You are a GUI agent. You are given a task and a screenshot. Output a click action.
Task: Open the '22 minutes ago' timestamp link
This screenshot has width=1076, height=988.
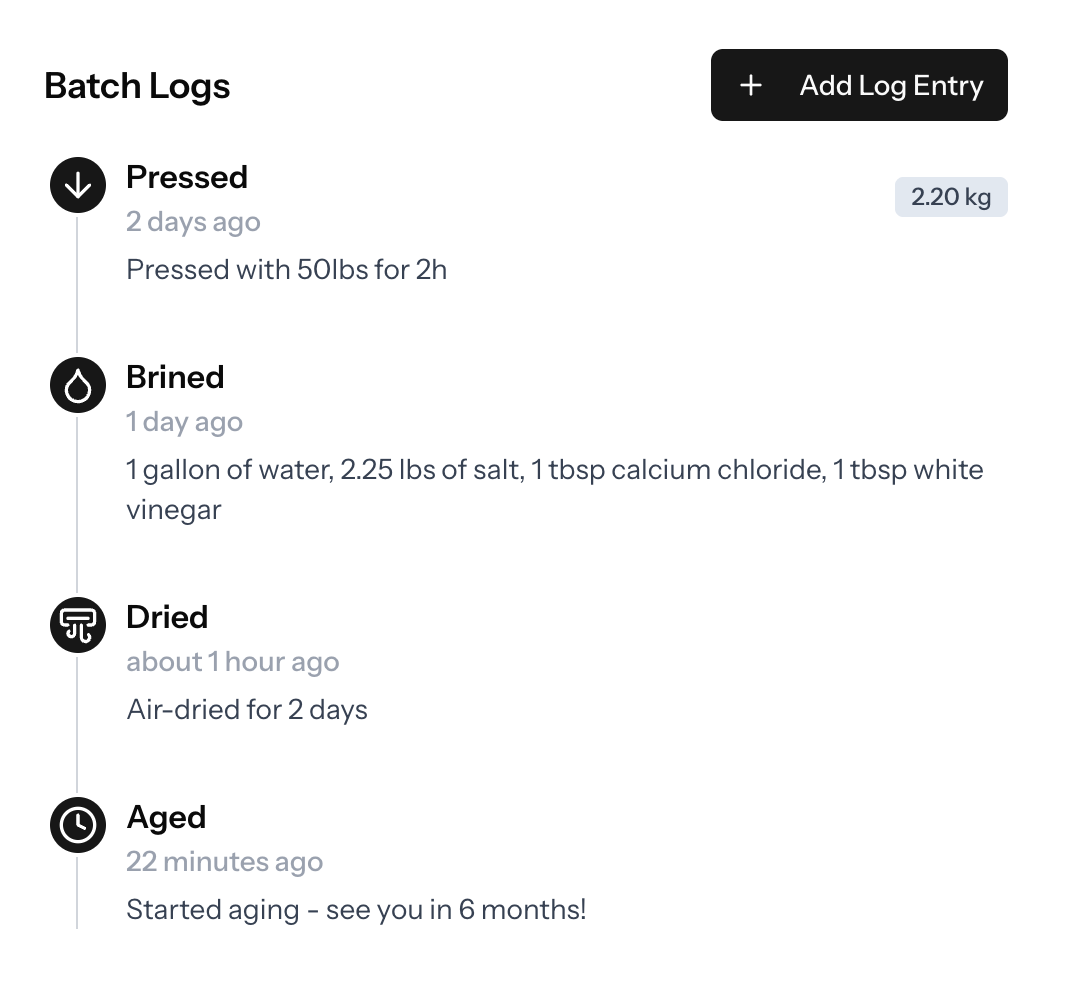(224, 861)
